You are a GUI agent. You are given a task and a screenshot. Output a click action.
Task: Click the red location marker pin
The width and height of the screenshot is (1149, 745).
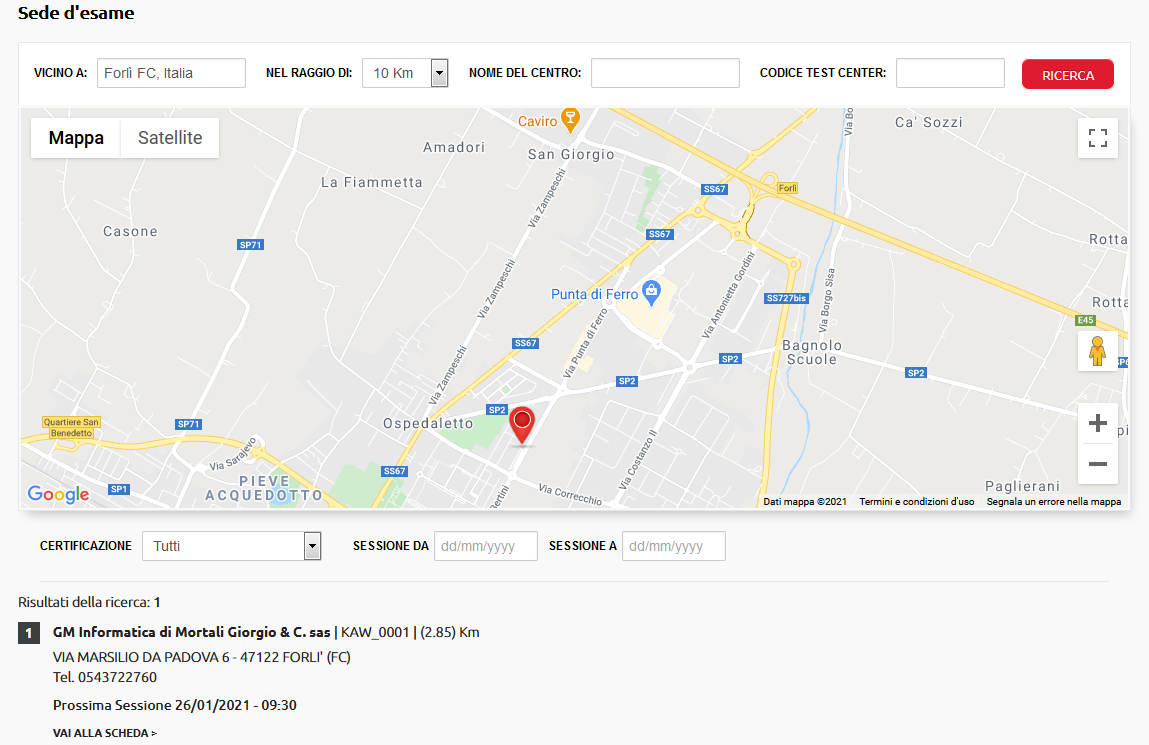click(522, 426)
